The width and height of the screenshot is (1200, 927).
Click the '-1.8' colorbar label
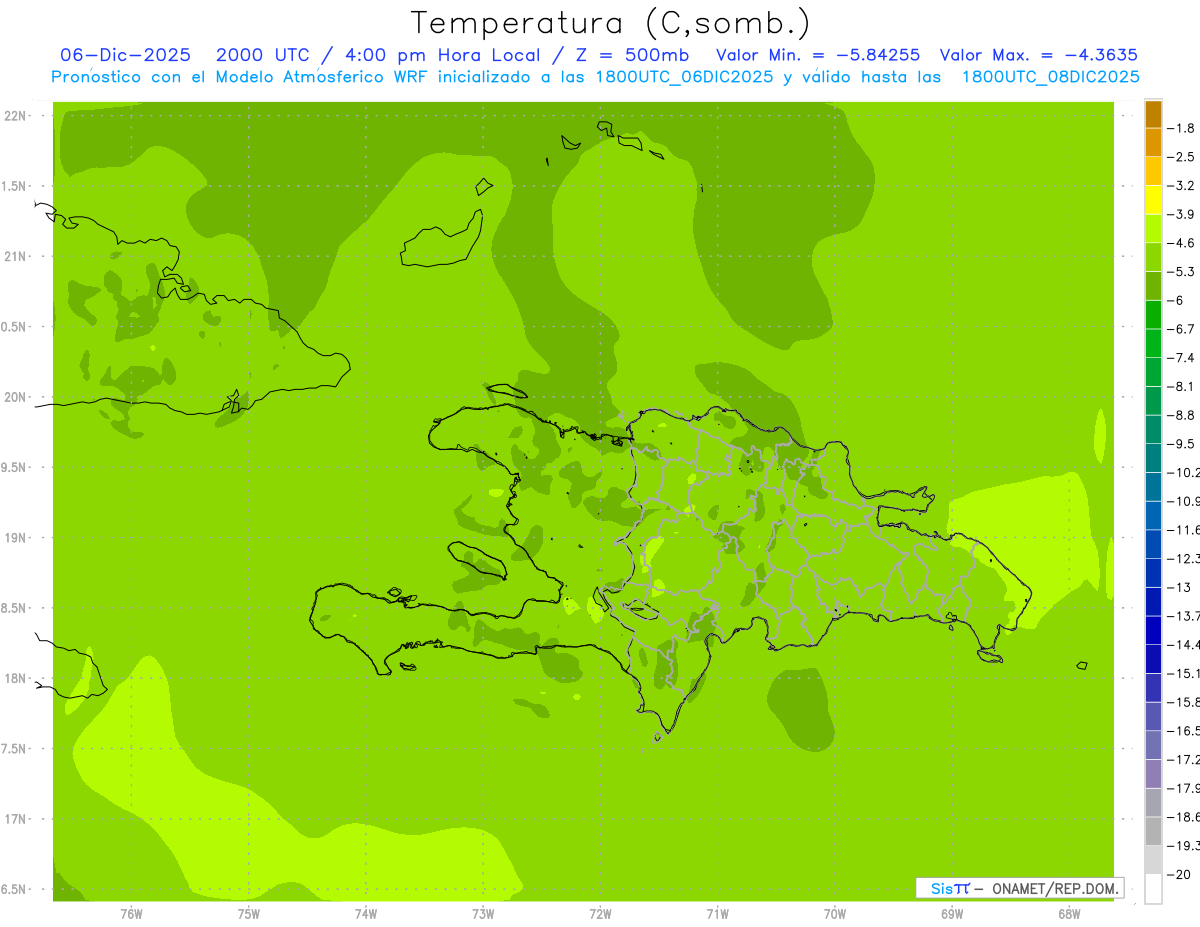point(1181,128)
